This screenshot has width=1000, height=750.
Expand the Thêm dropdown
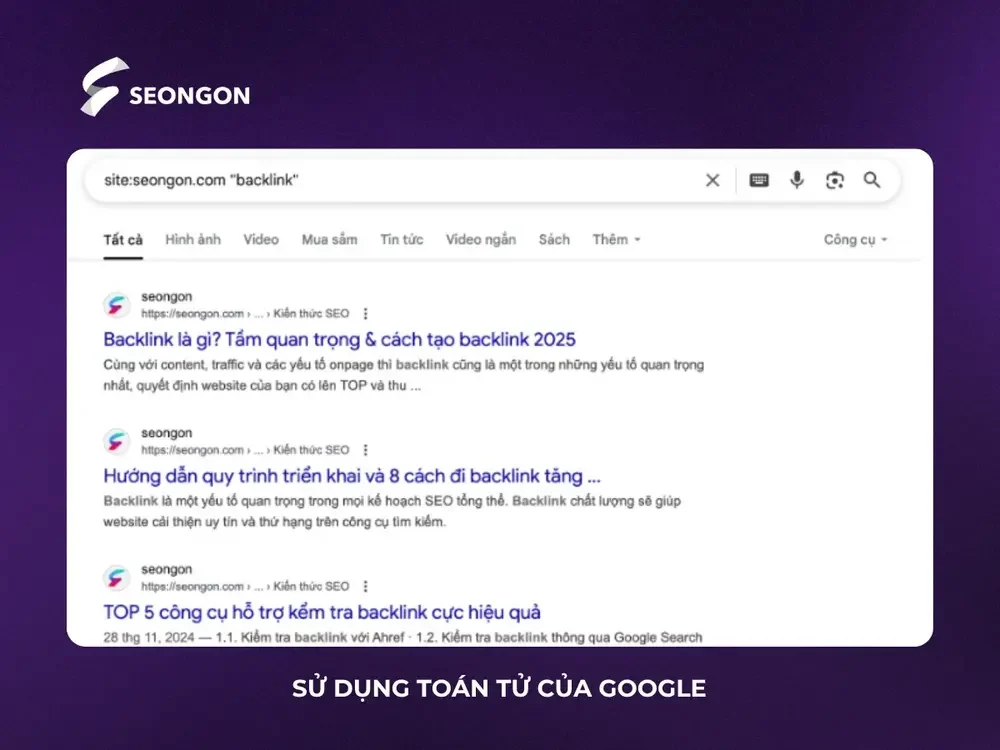[x=616, y=240]
